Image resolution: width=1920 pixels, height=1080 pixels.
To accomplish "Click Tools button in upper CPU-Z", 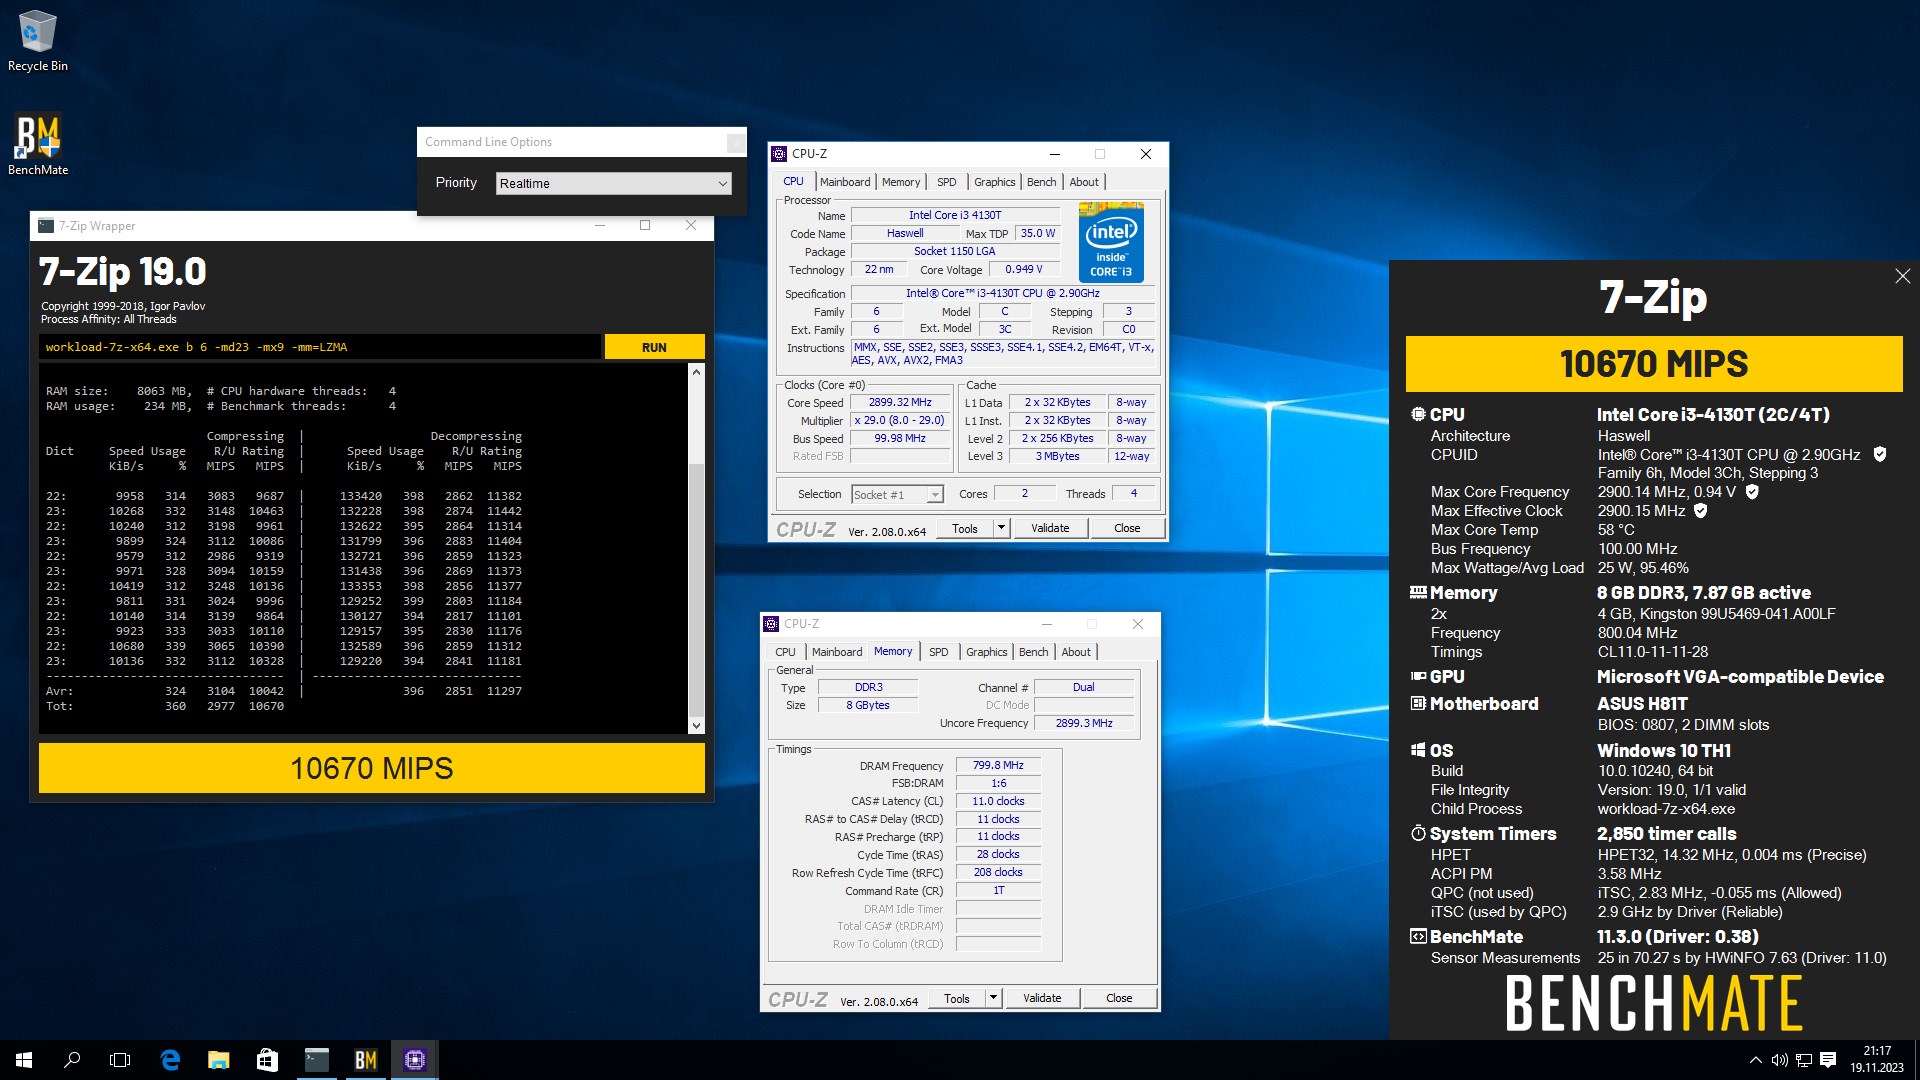I will [965, 528].
